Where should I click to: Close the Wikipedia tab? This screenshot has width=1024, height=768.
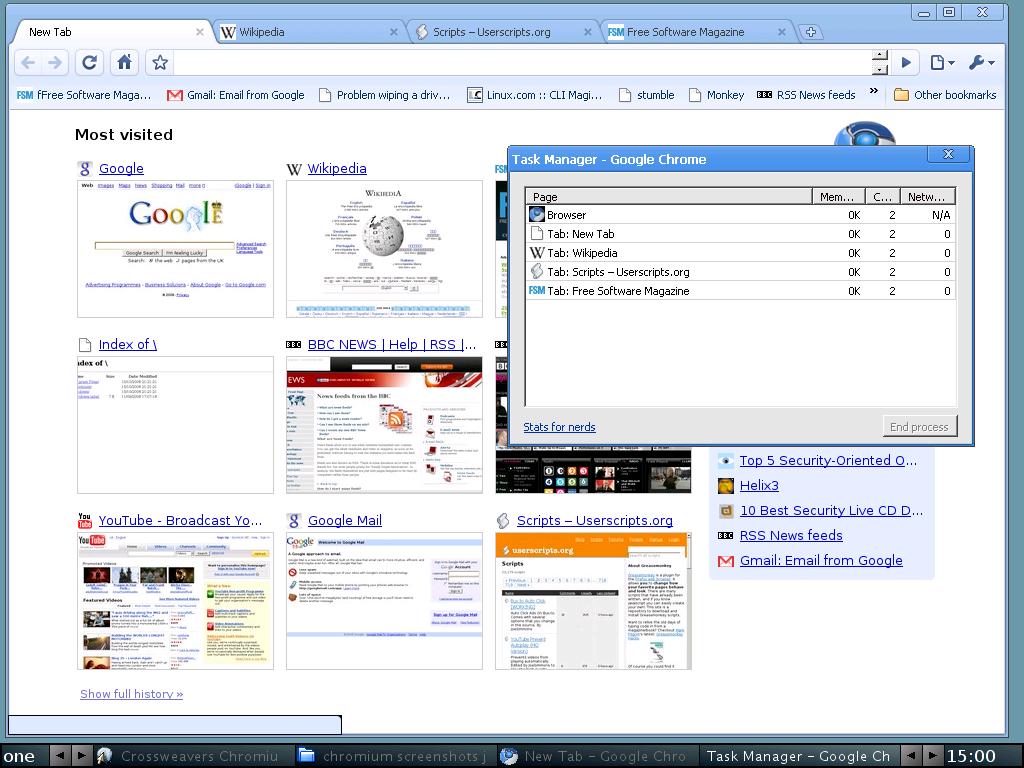pos(394,32)
